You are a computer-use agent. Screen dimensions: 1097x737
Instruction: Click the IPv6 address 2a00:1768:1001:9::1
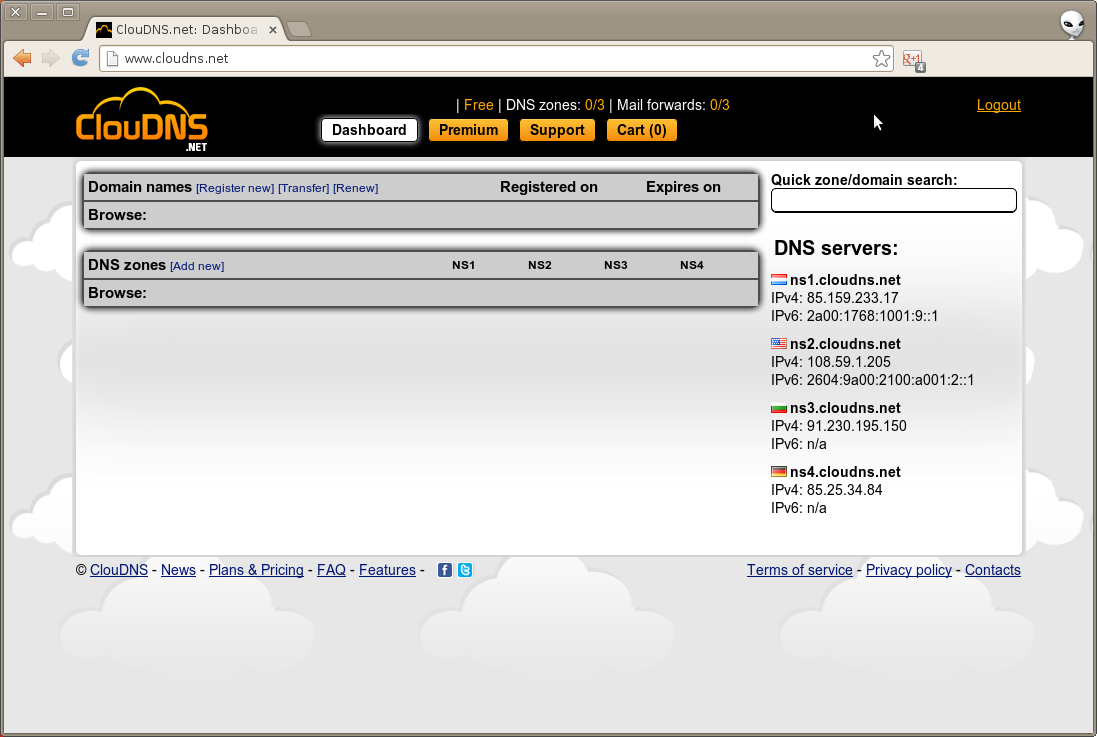872,316
